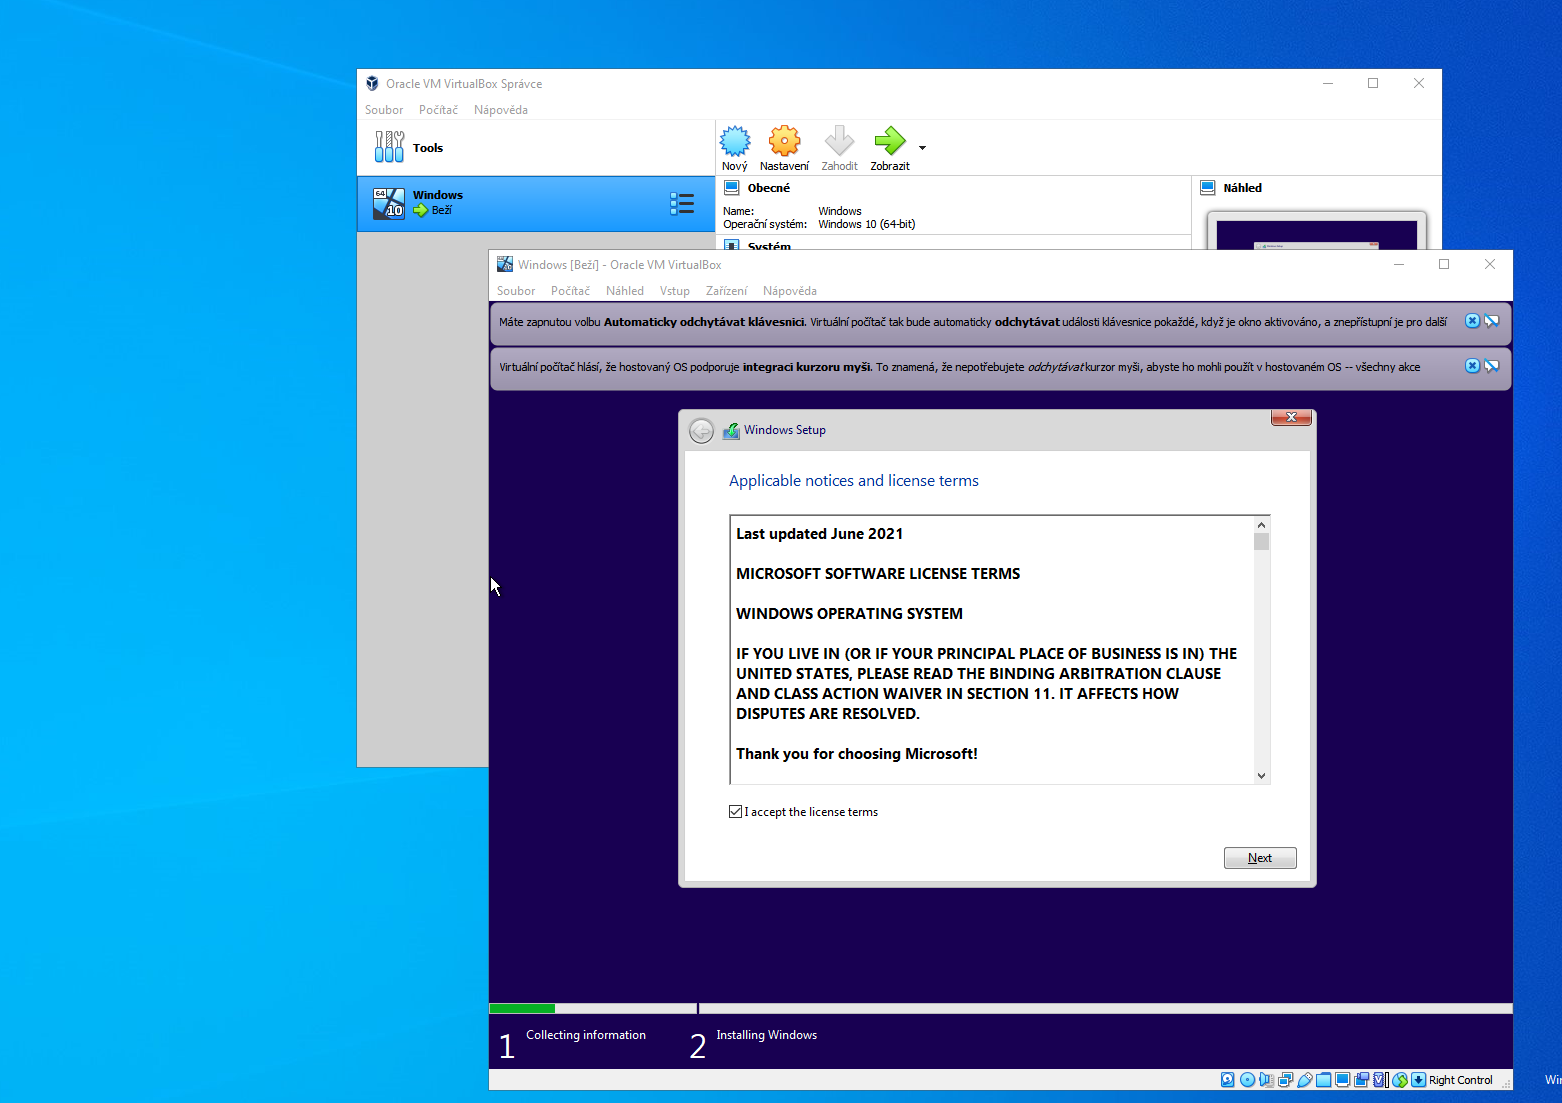
Task: Click the Windows Setup title icon
Action: pos(731,430)
